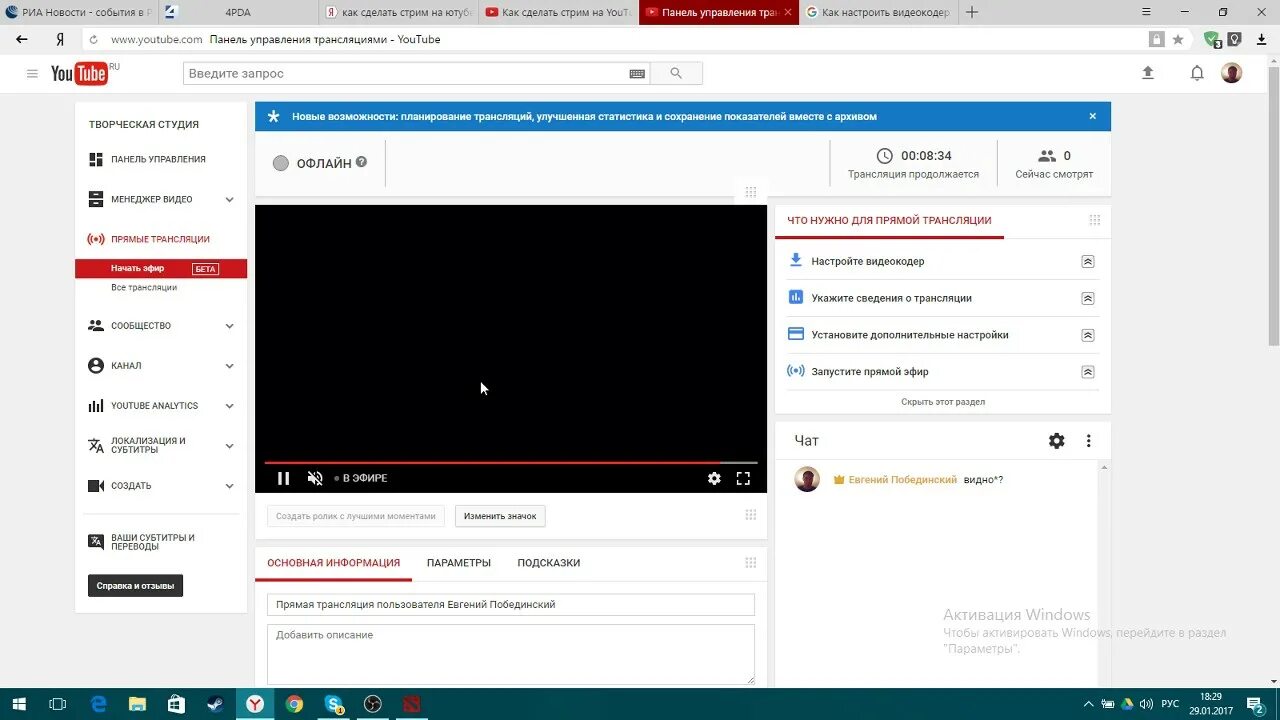Expand the Канал sidebar menu
The height and width of the screenshot is (720, 1280).
(x=229, y=366)
